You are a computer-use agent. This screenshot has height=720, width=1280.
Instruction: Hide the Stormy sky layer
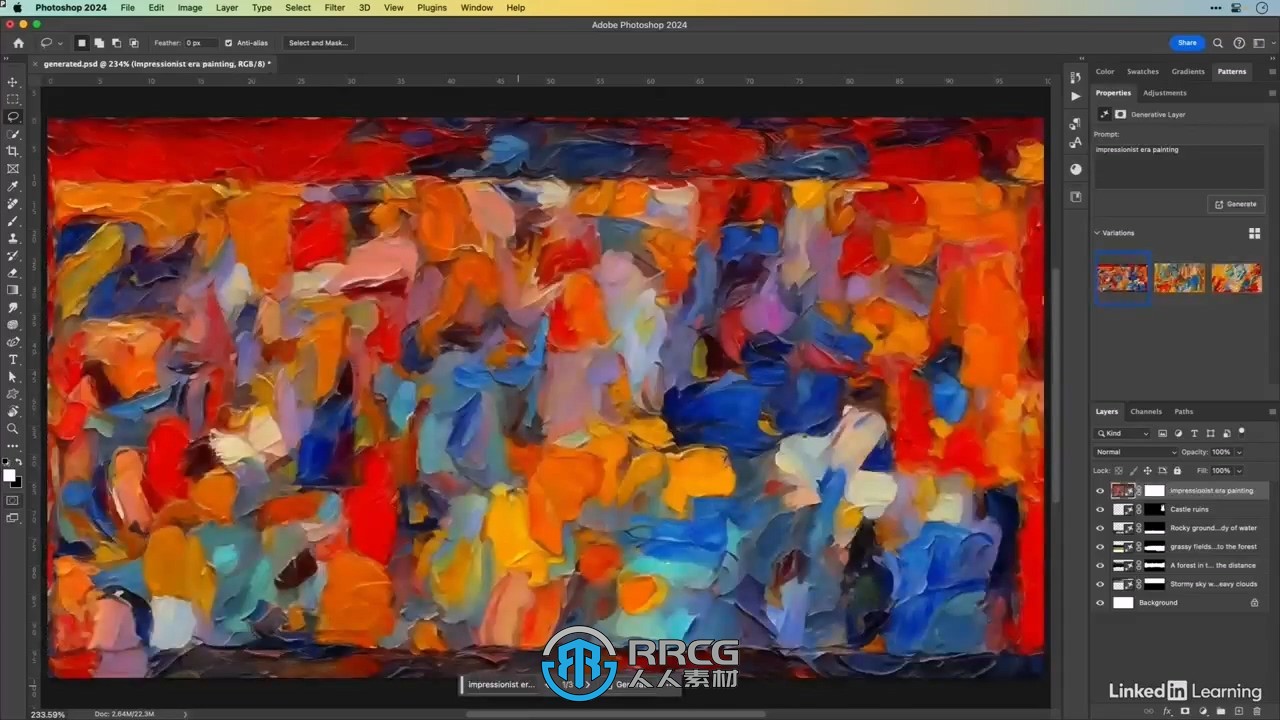pos(1100,584)
